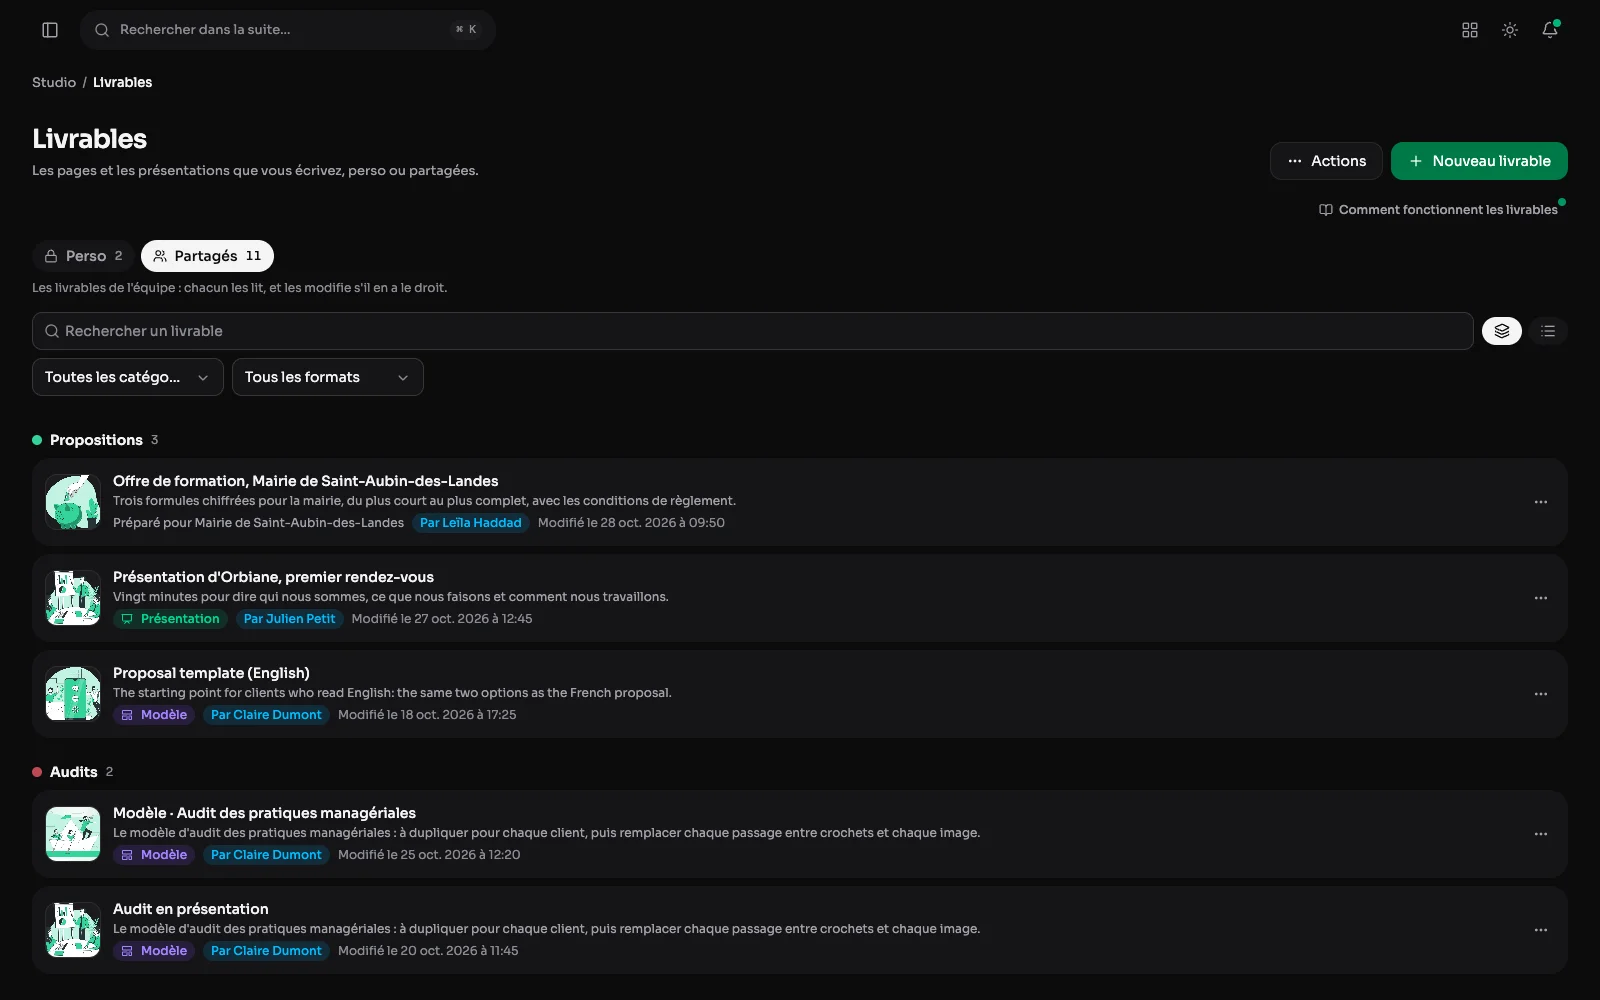Open title Audit en présentation
The width and height of the screenshot is (1600, 1000).
(190, 909)
